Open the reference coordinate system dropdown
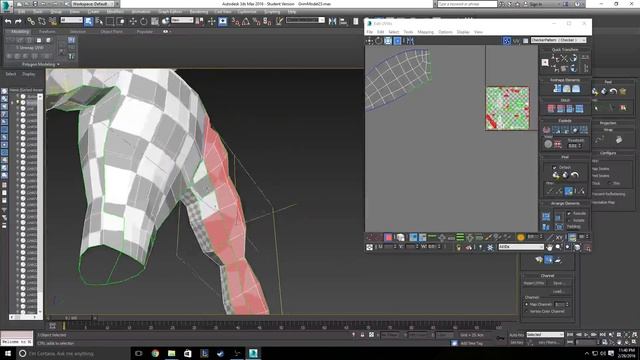This screenshot has width=640, height=360. [x=182, y=20]
